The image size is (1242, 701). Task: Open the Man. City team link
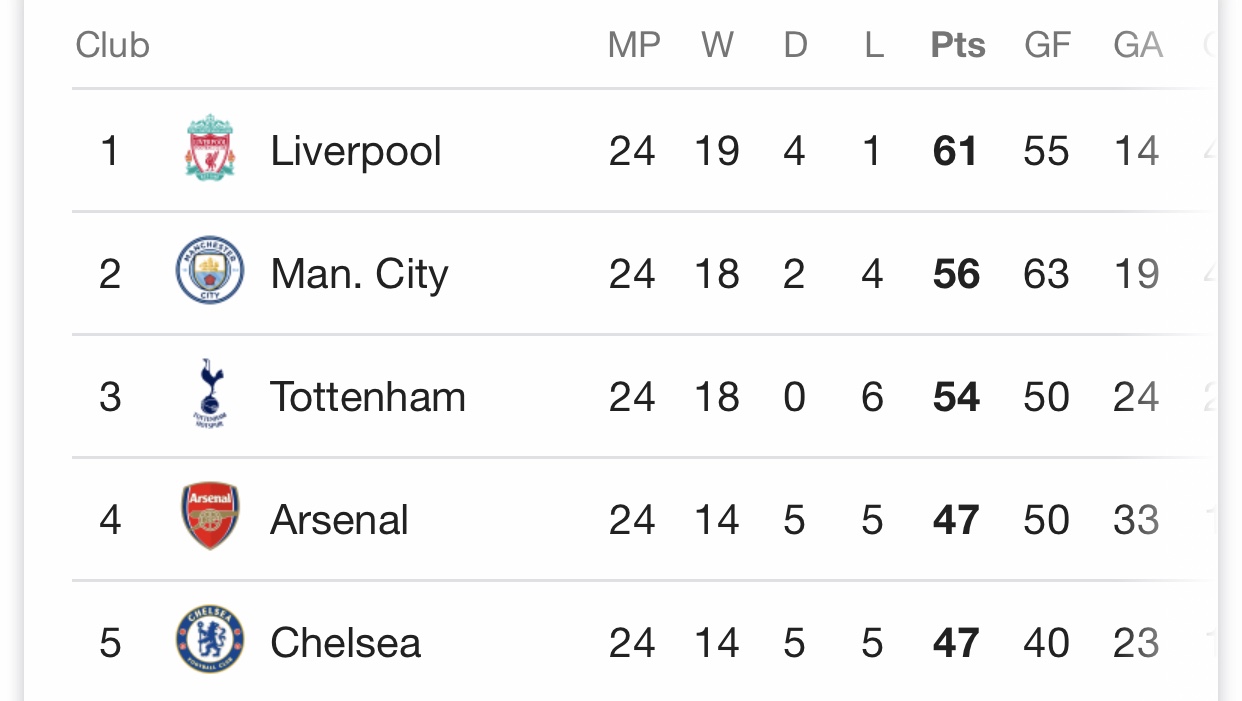point(359,275)
